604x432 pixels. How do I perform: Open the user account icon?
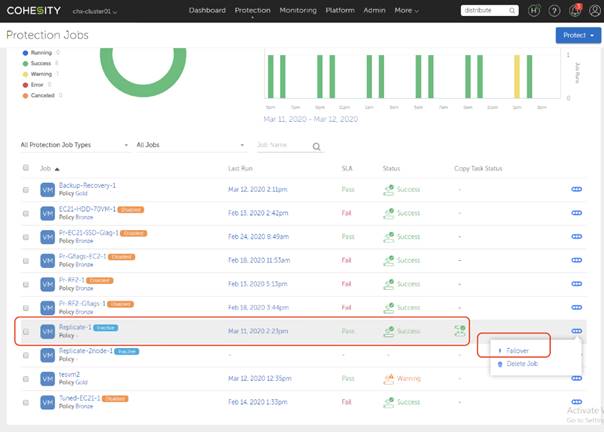[x=595, y=11]
